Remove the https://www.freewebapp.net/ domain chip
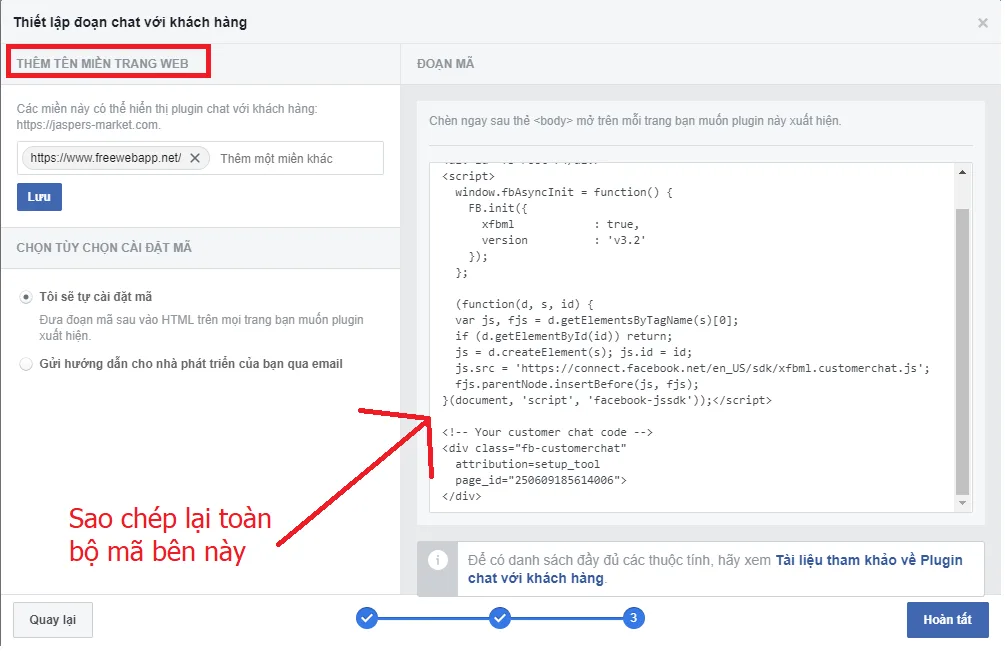Viewport: 1005px width, 660px height. [x=195, y=158]
